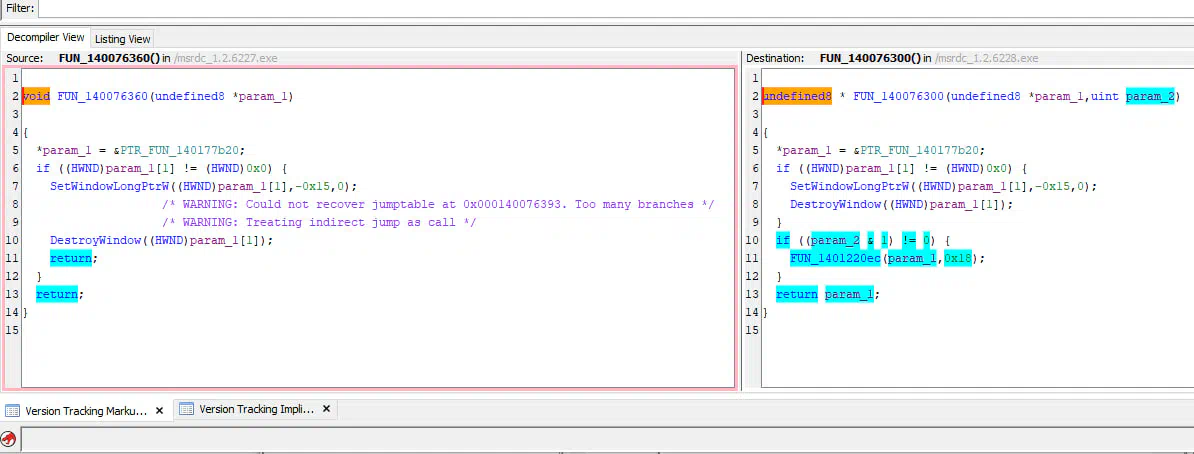Click highlighted param_2 in destination signature
1194x454 pixels.
(1151, 96)
